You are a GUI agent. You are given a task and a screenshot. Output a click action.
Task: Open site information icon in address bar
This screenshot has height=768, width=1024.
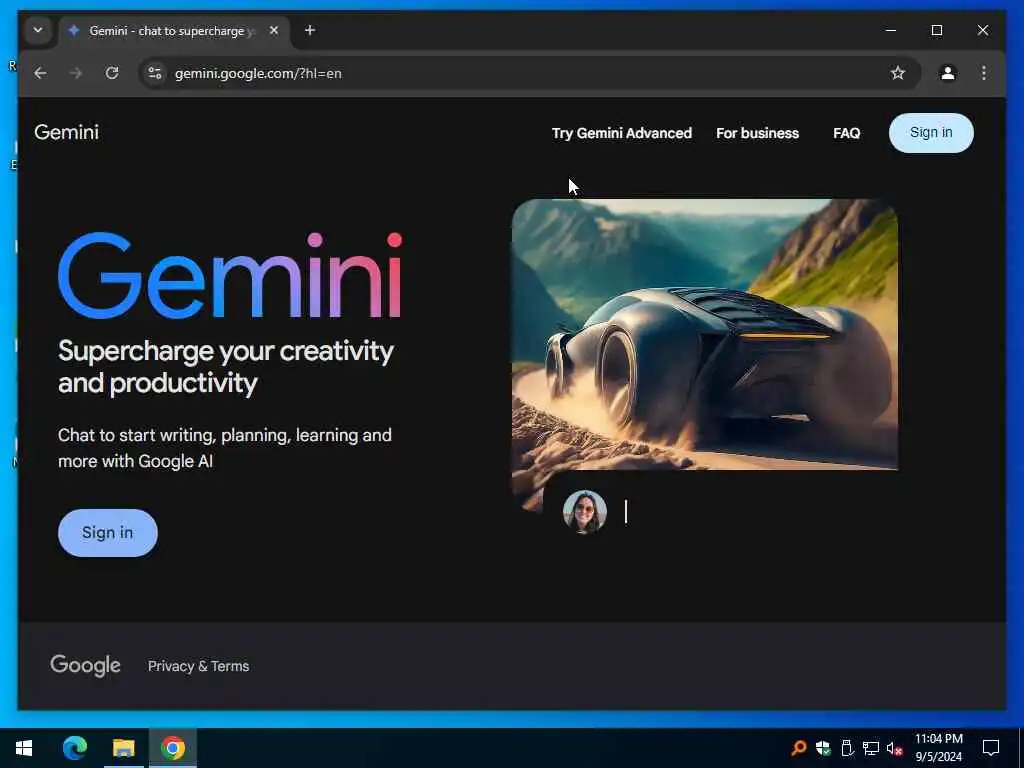(x=155, y=73)
